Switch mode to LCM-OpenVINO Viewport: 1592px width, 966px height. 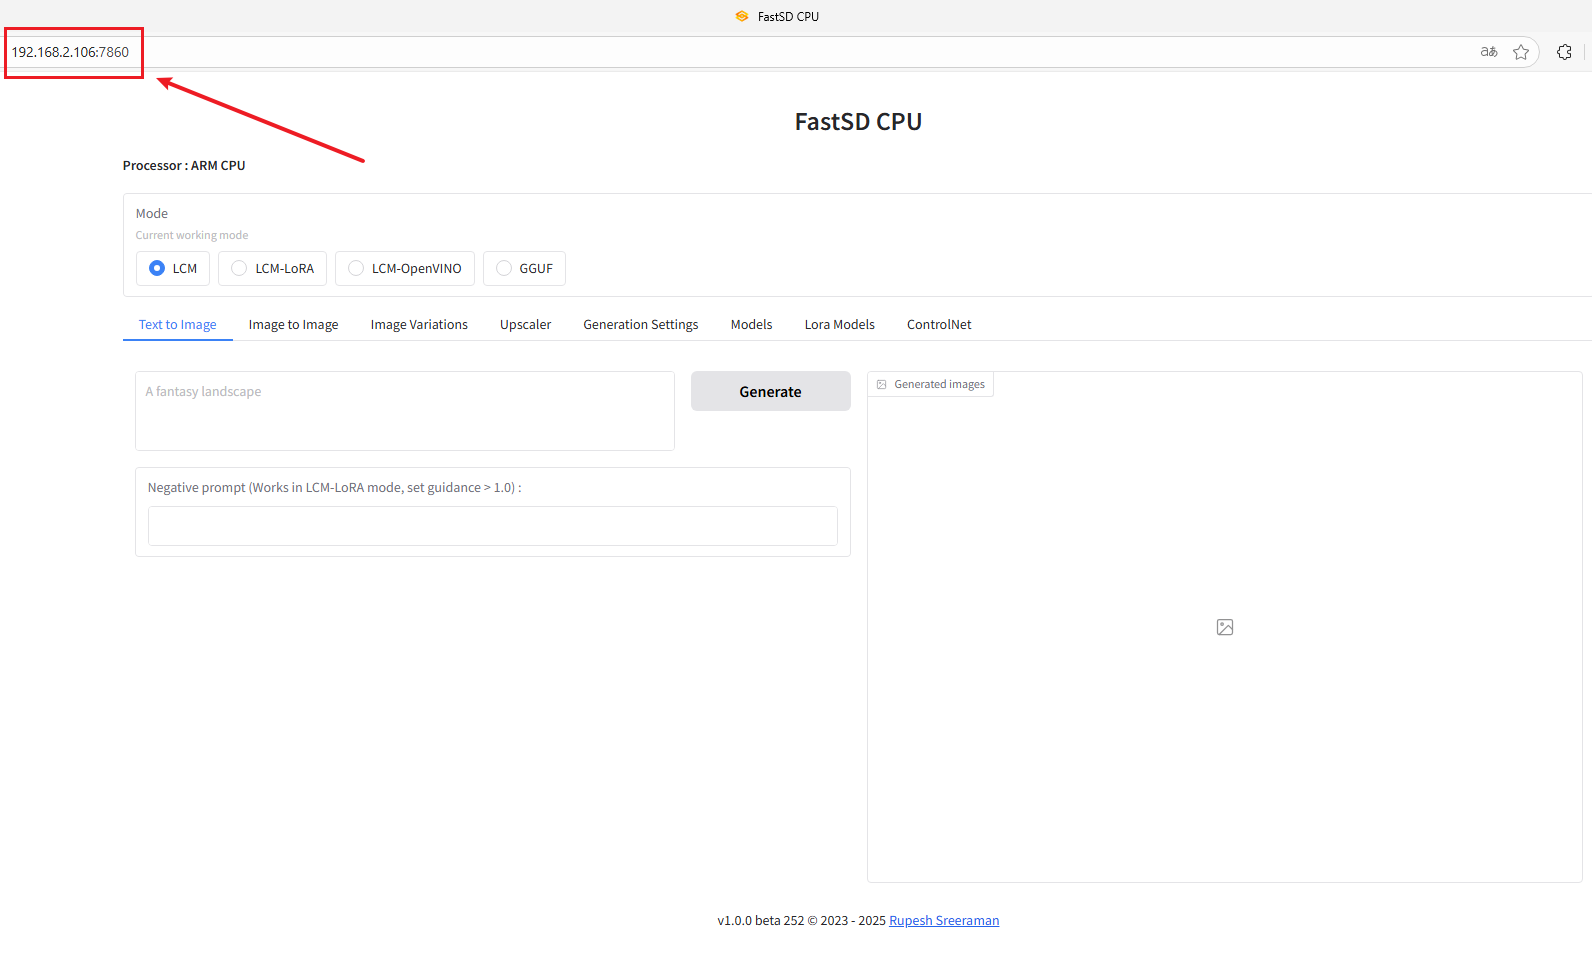356,268
